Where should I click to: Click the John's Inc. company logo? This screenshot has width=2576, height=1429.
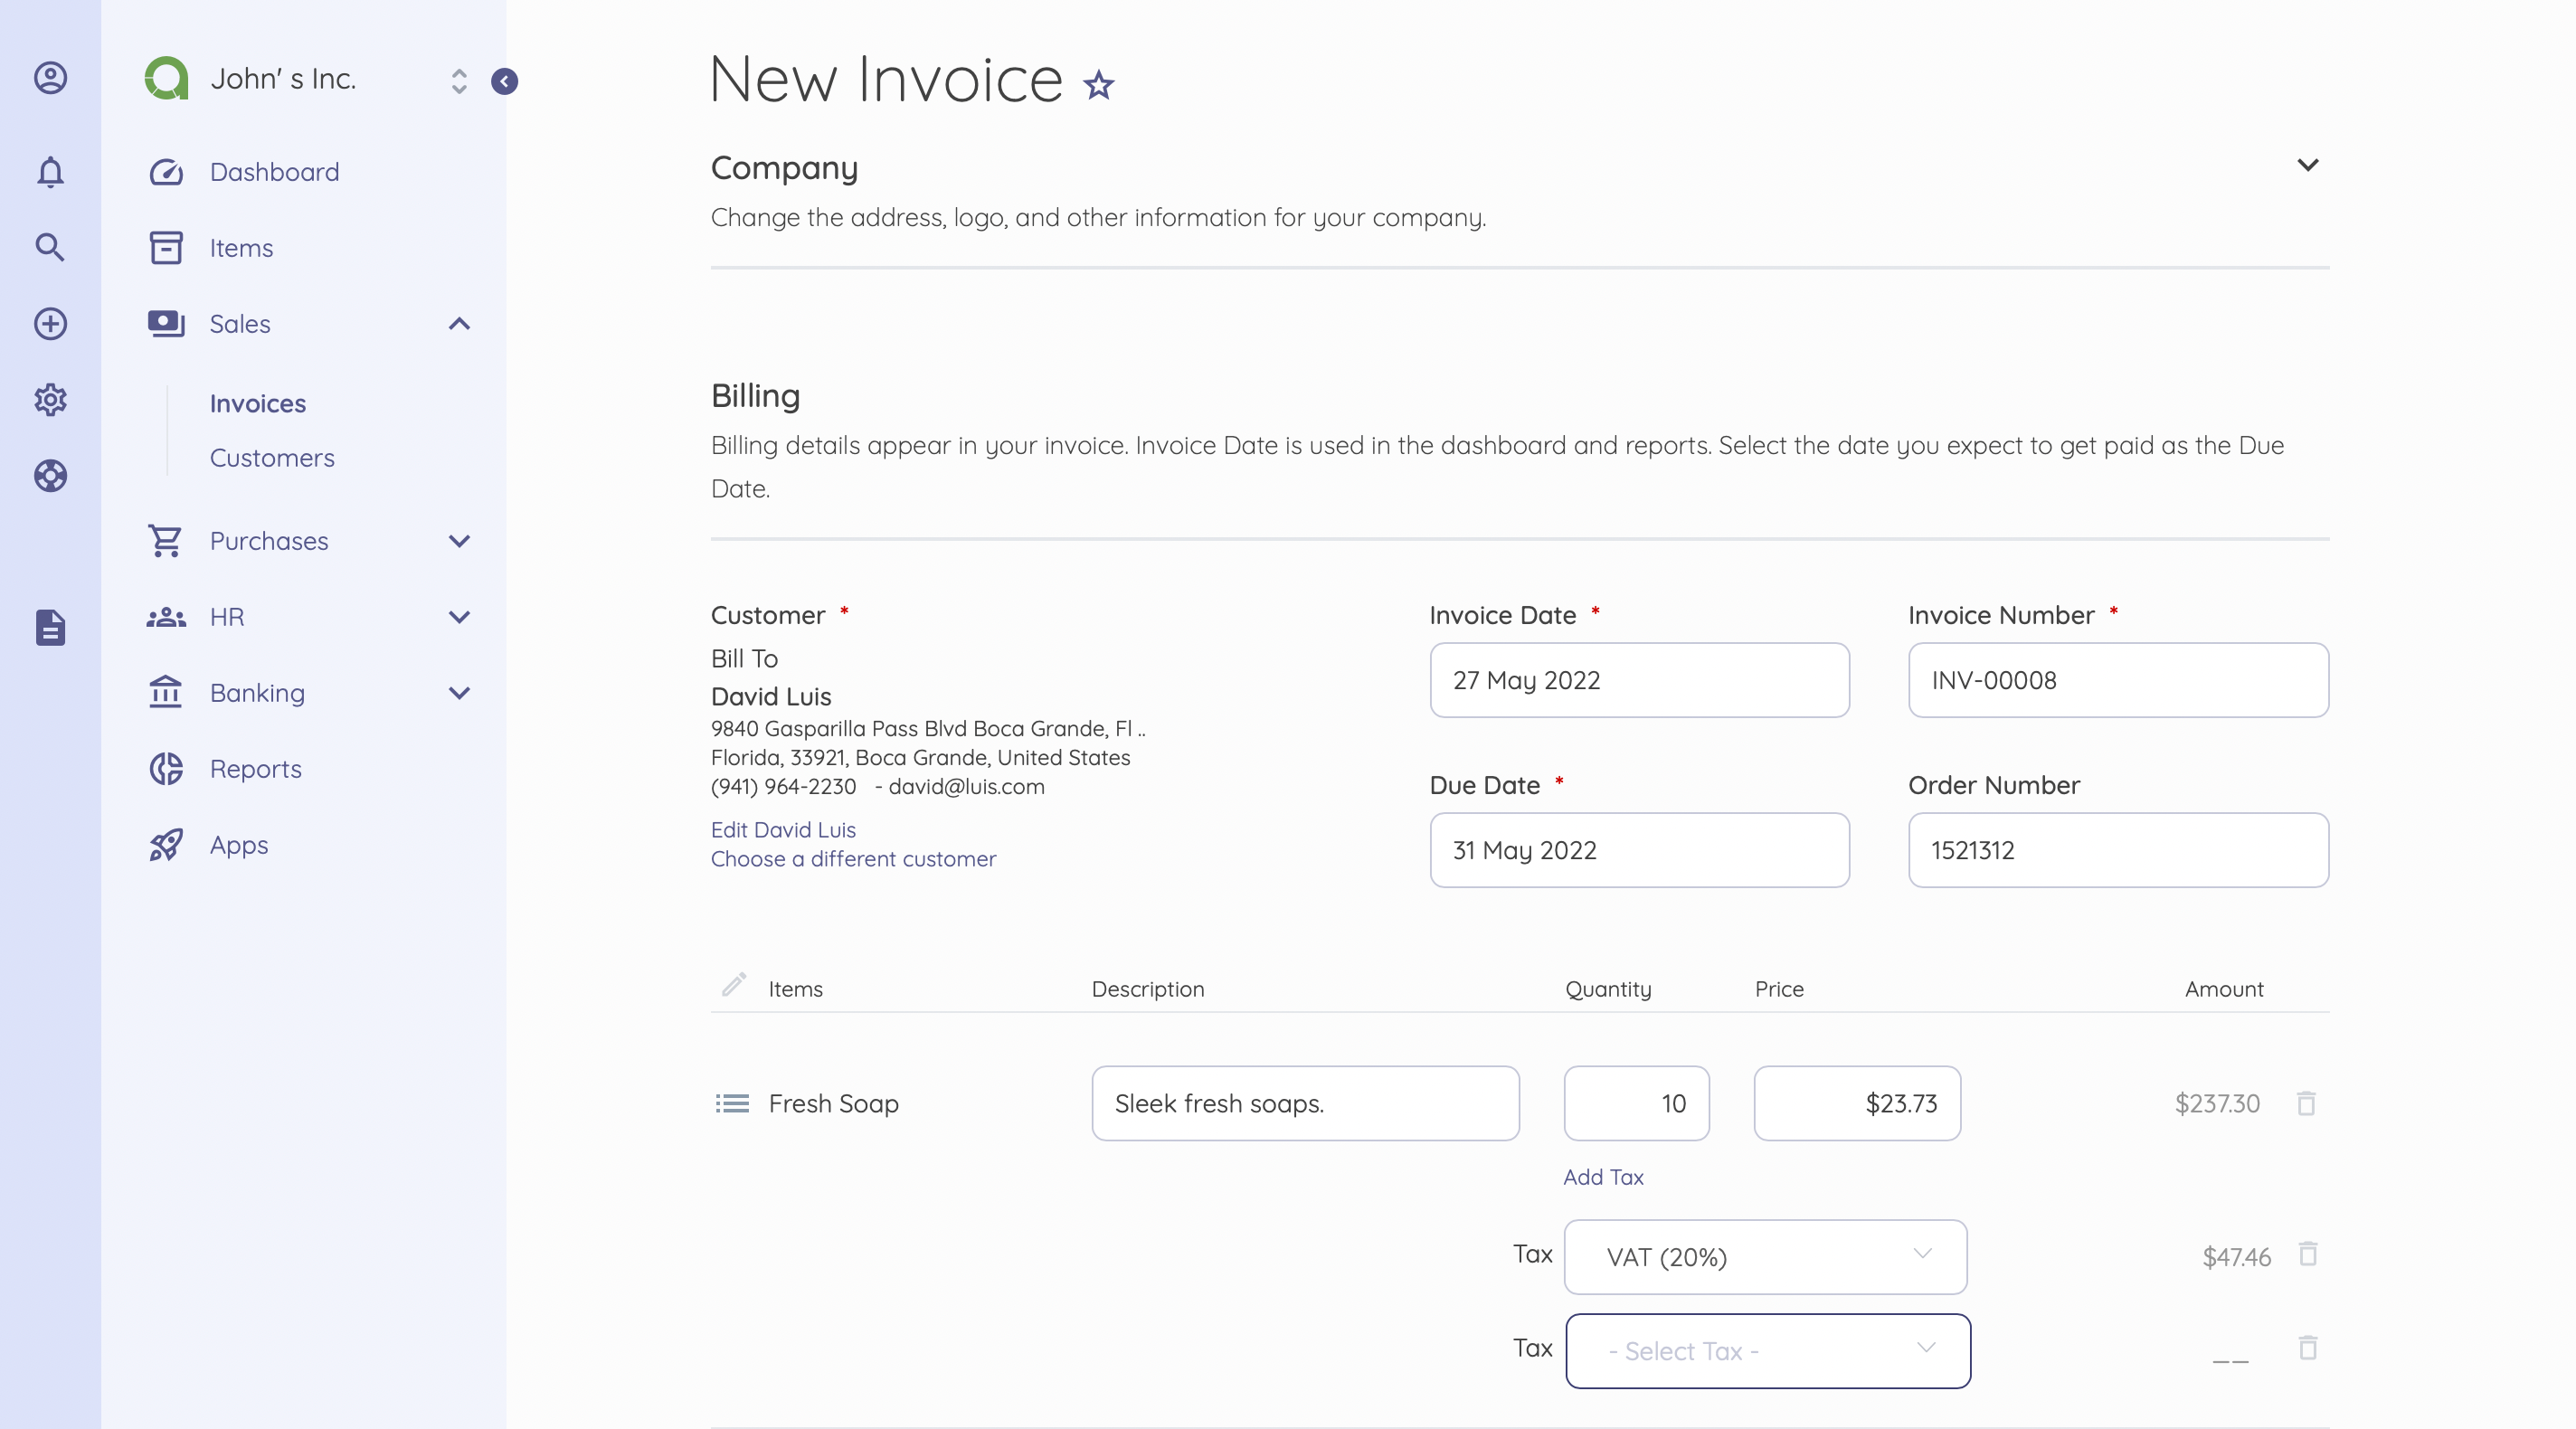click(166, 78)
